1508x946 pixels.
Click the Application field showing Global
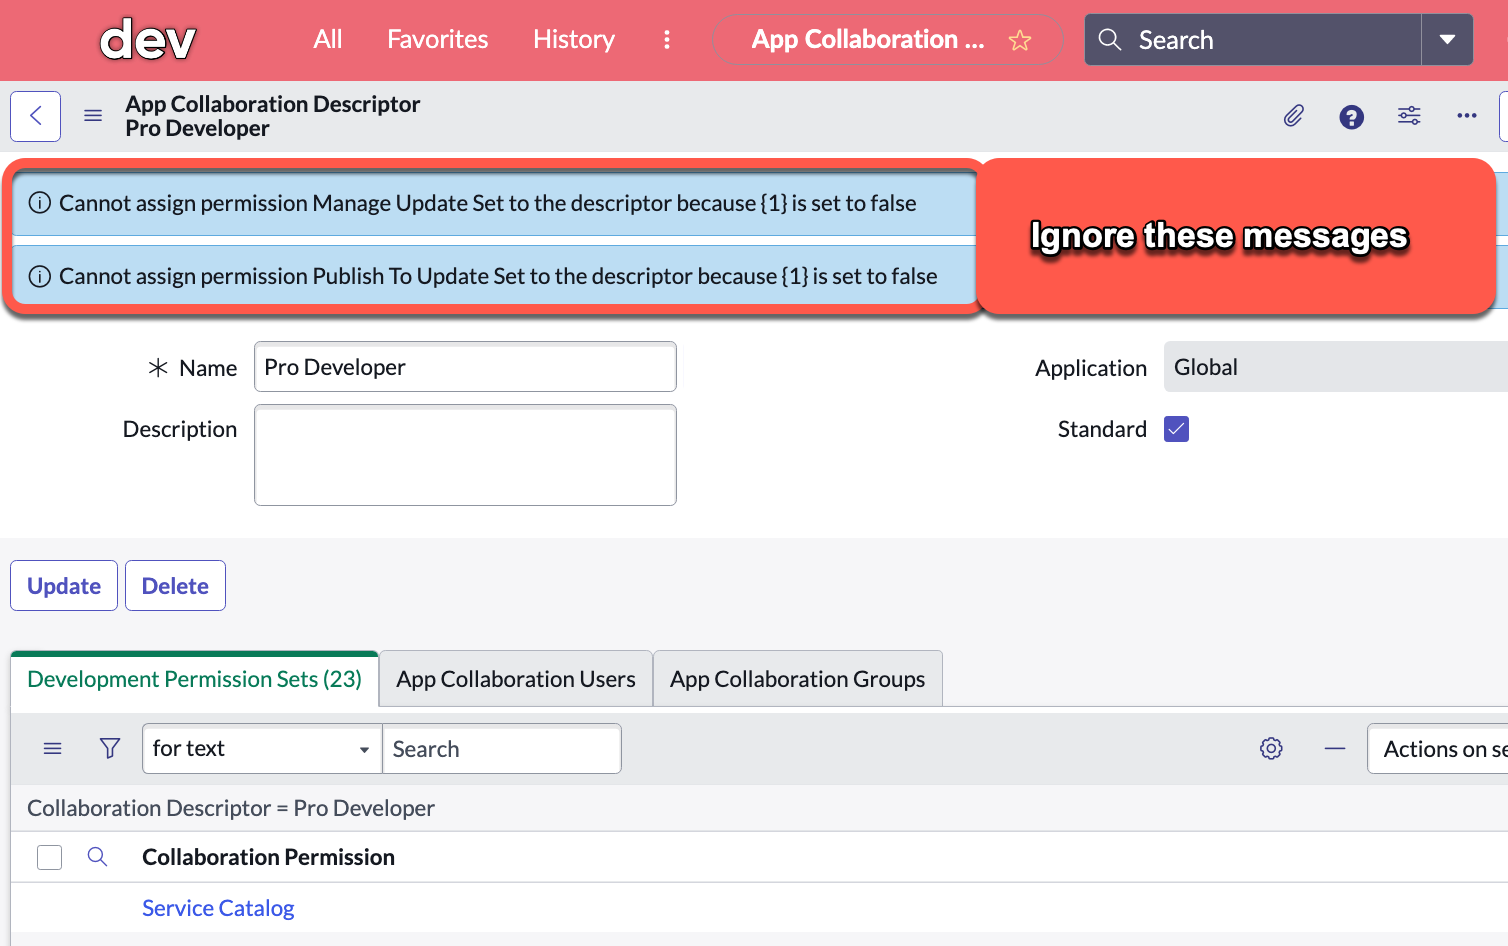click(1336, 367)
